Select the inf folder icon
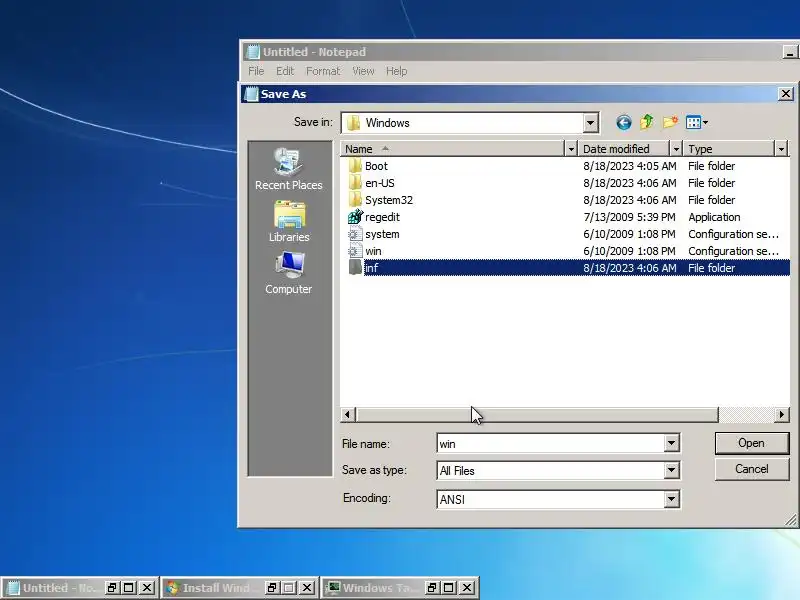This screenshot has height=600, width=800. (355, 267)
